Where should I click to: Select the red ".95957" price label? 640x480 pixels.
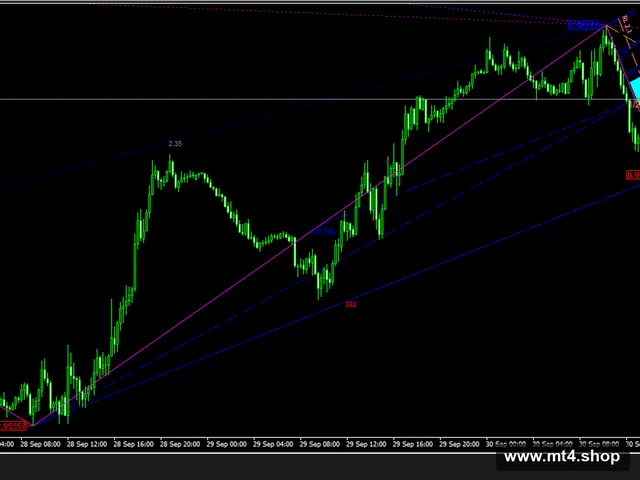13,427
